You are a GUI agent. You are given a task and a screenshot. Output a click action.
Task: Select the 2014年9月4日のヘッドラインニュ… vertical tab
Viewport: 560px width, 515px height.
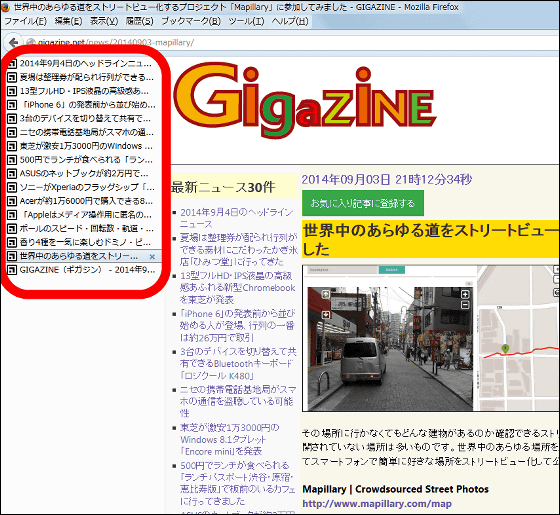coord(84,64)
